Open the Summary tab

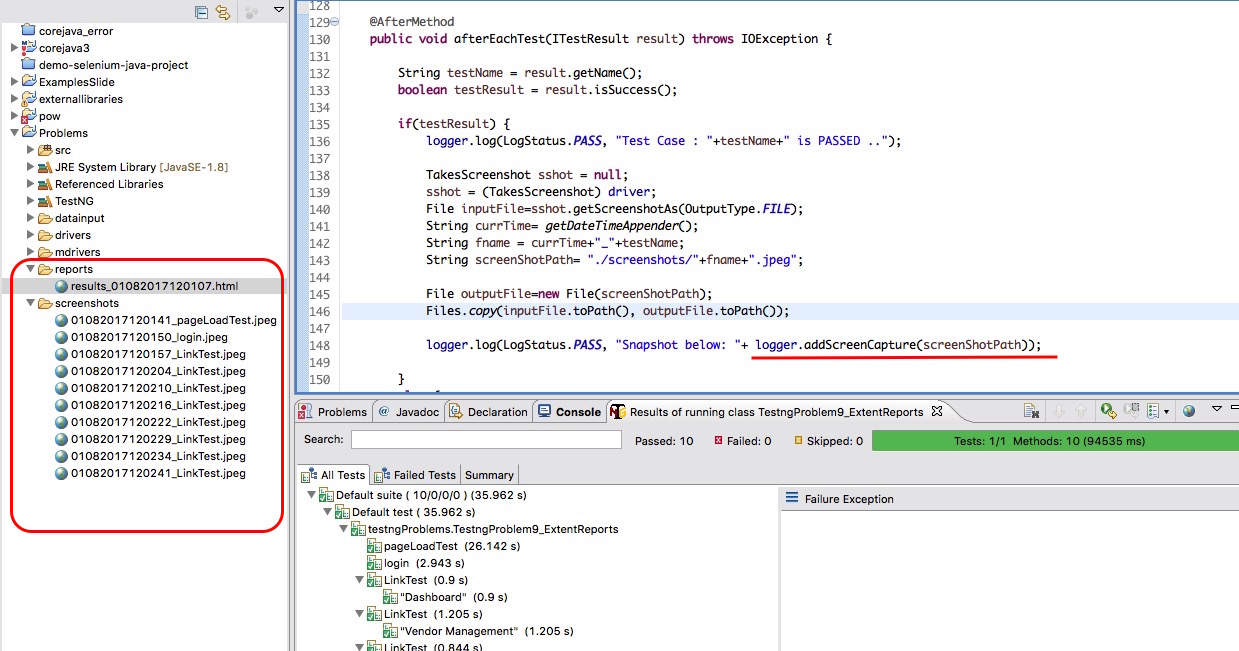click(489, 475)
